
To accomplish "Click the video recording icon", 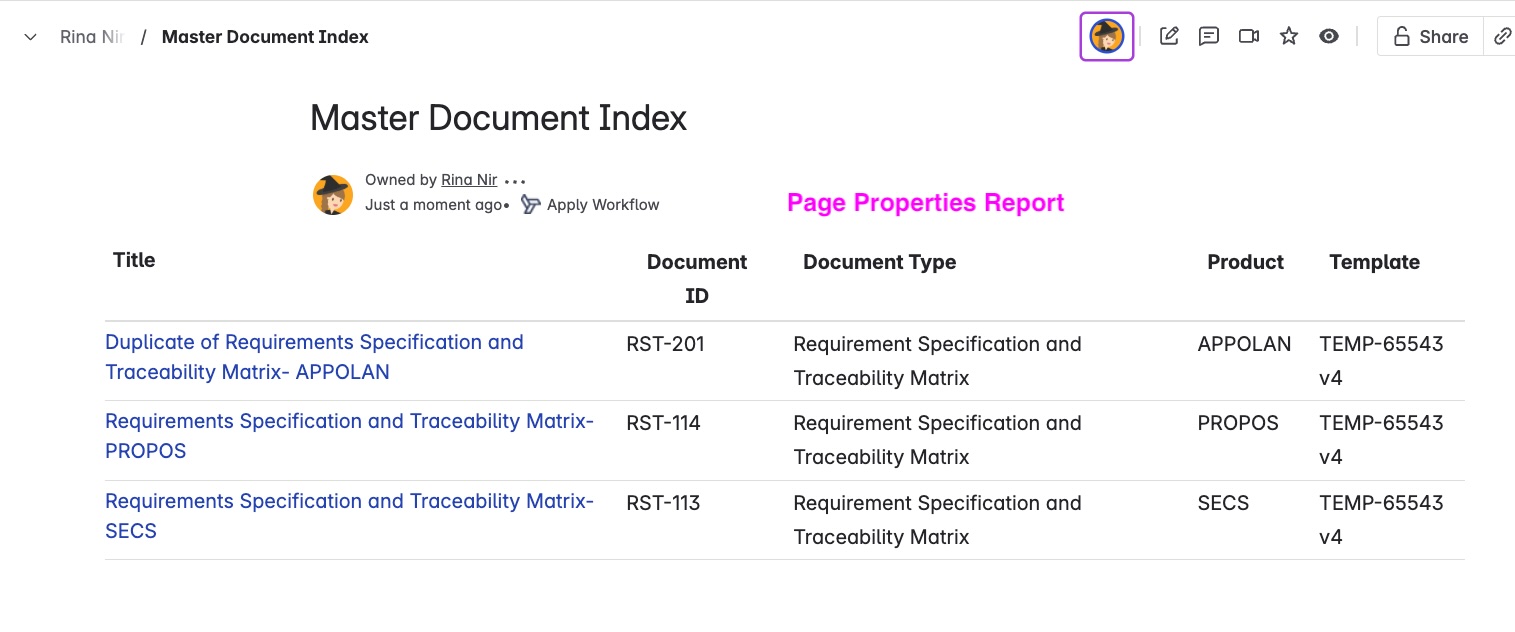I will point(1249,37).
